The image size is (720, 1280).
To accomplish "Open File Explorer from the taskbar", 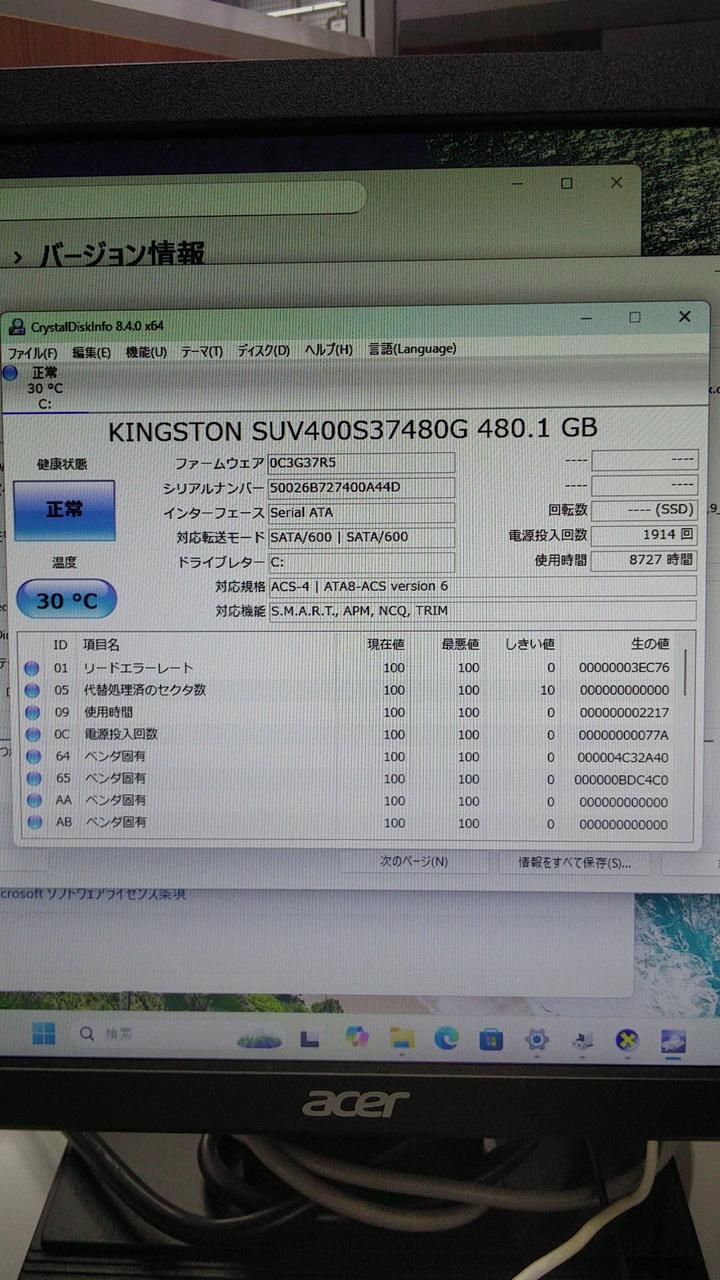I will [402, 1037].
